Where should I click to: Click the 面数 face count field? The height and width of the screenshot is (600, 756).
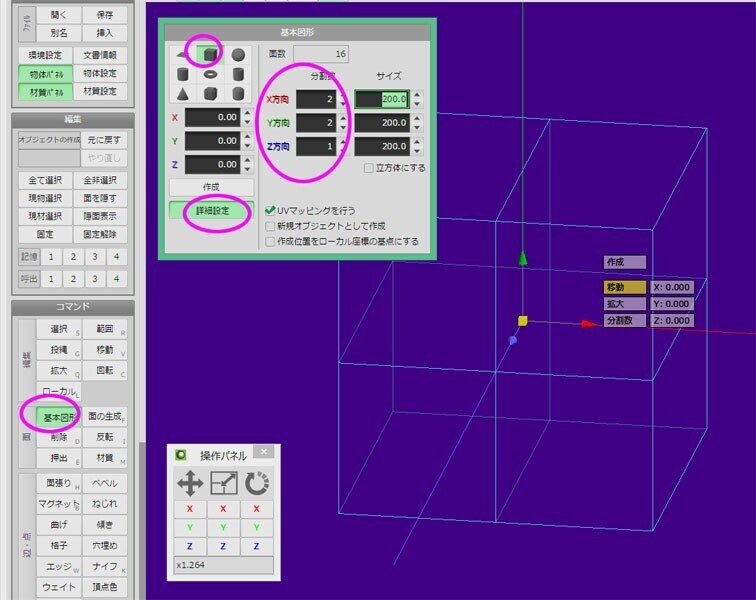click(x=321, y=54)
